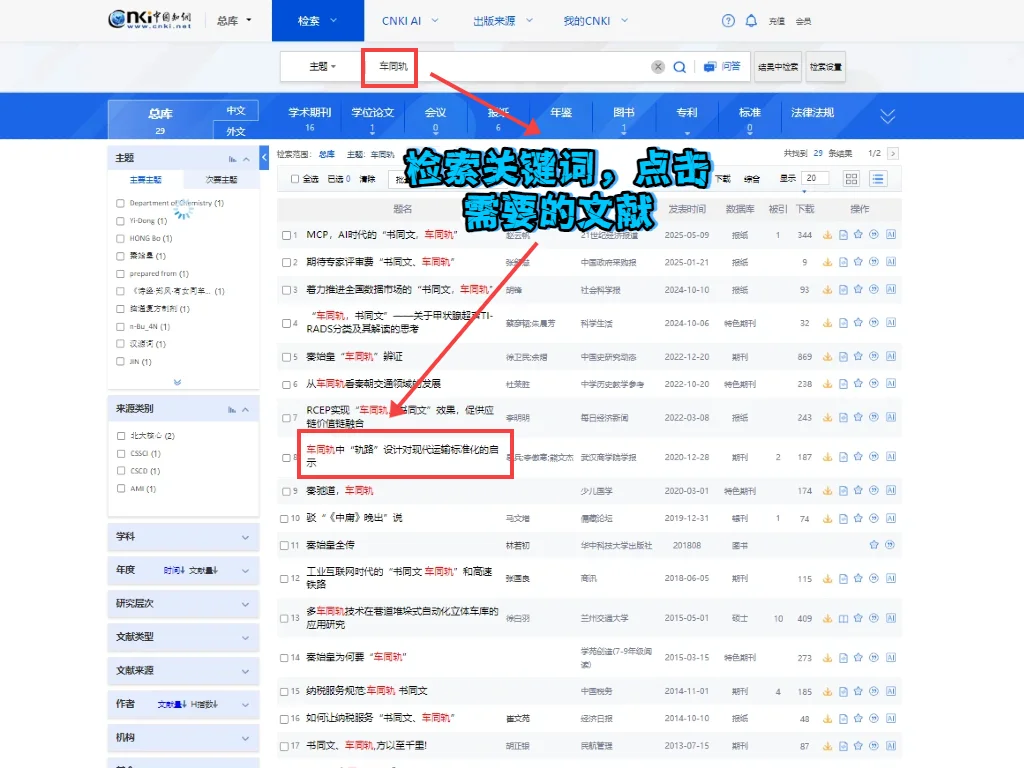Viewport: 1024px width, 768px height.
Task: Collapse the 来源类别 filter panel
Action: [x=247, y=408]
